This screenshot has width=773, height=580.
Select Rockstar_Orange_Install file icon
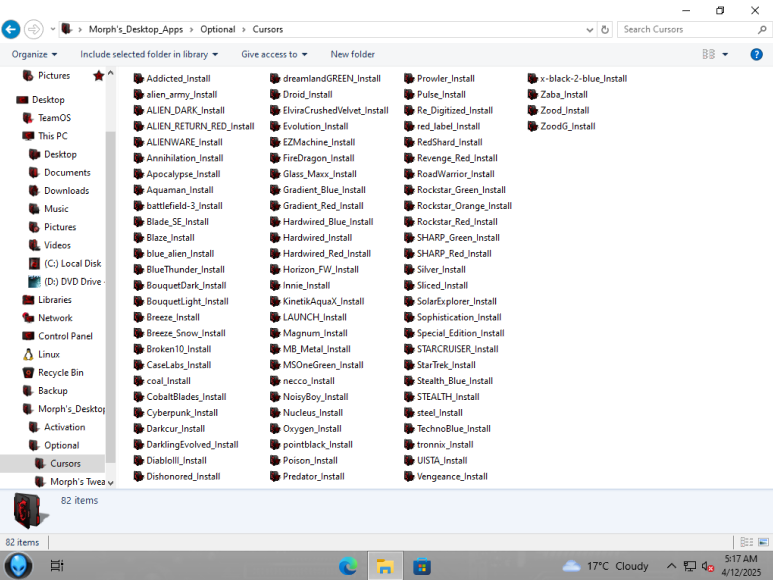(x=409, y=205)
